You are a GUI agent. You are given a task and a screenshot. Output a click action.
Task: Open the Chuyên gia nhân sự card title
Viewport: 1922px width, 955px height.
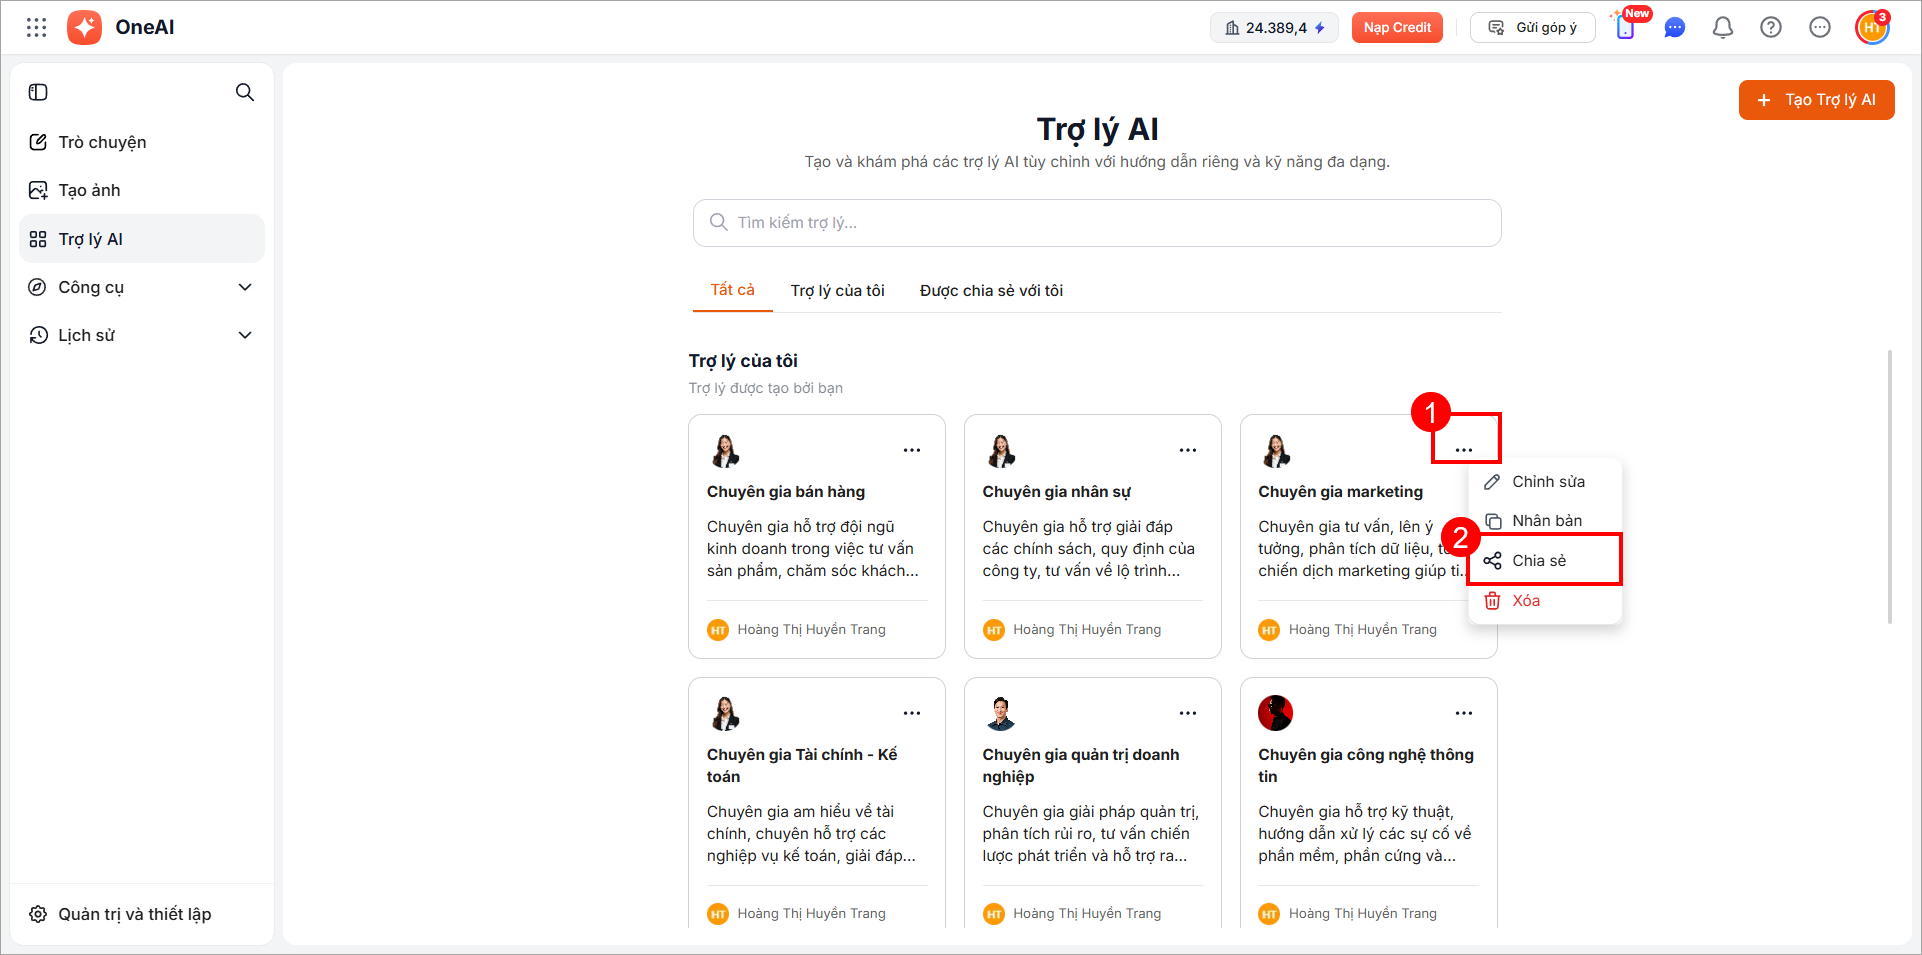pyautogui.click(x=1057, y=492)
